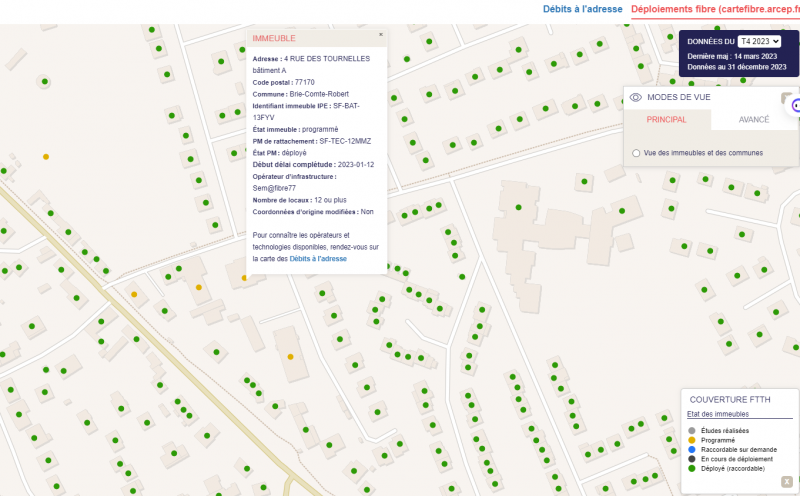
Task: Switch to the AVANCÉ view mode tab
Action: tap(753, 120)
